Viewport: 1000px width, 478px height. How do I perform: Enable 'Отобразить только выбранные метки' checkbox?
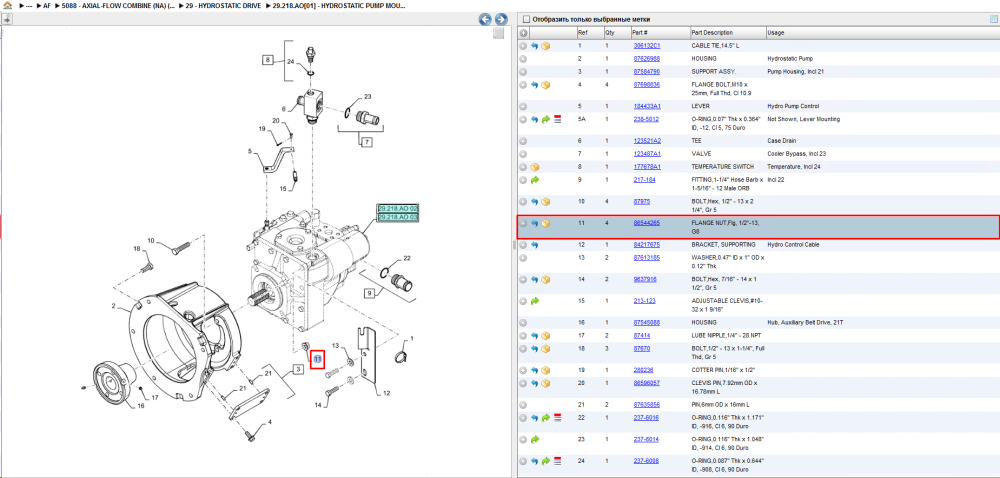coord(526,19)
